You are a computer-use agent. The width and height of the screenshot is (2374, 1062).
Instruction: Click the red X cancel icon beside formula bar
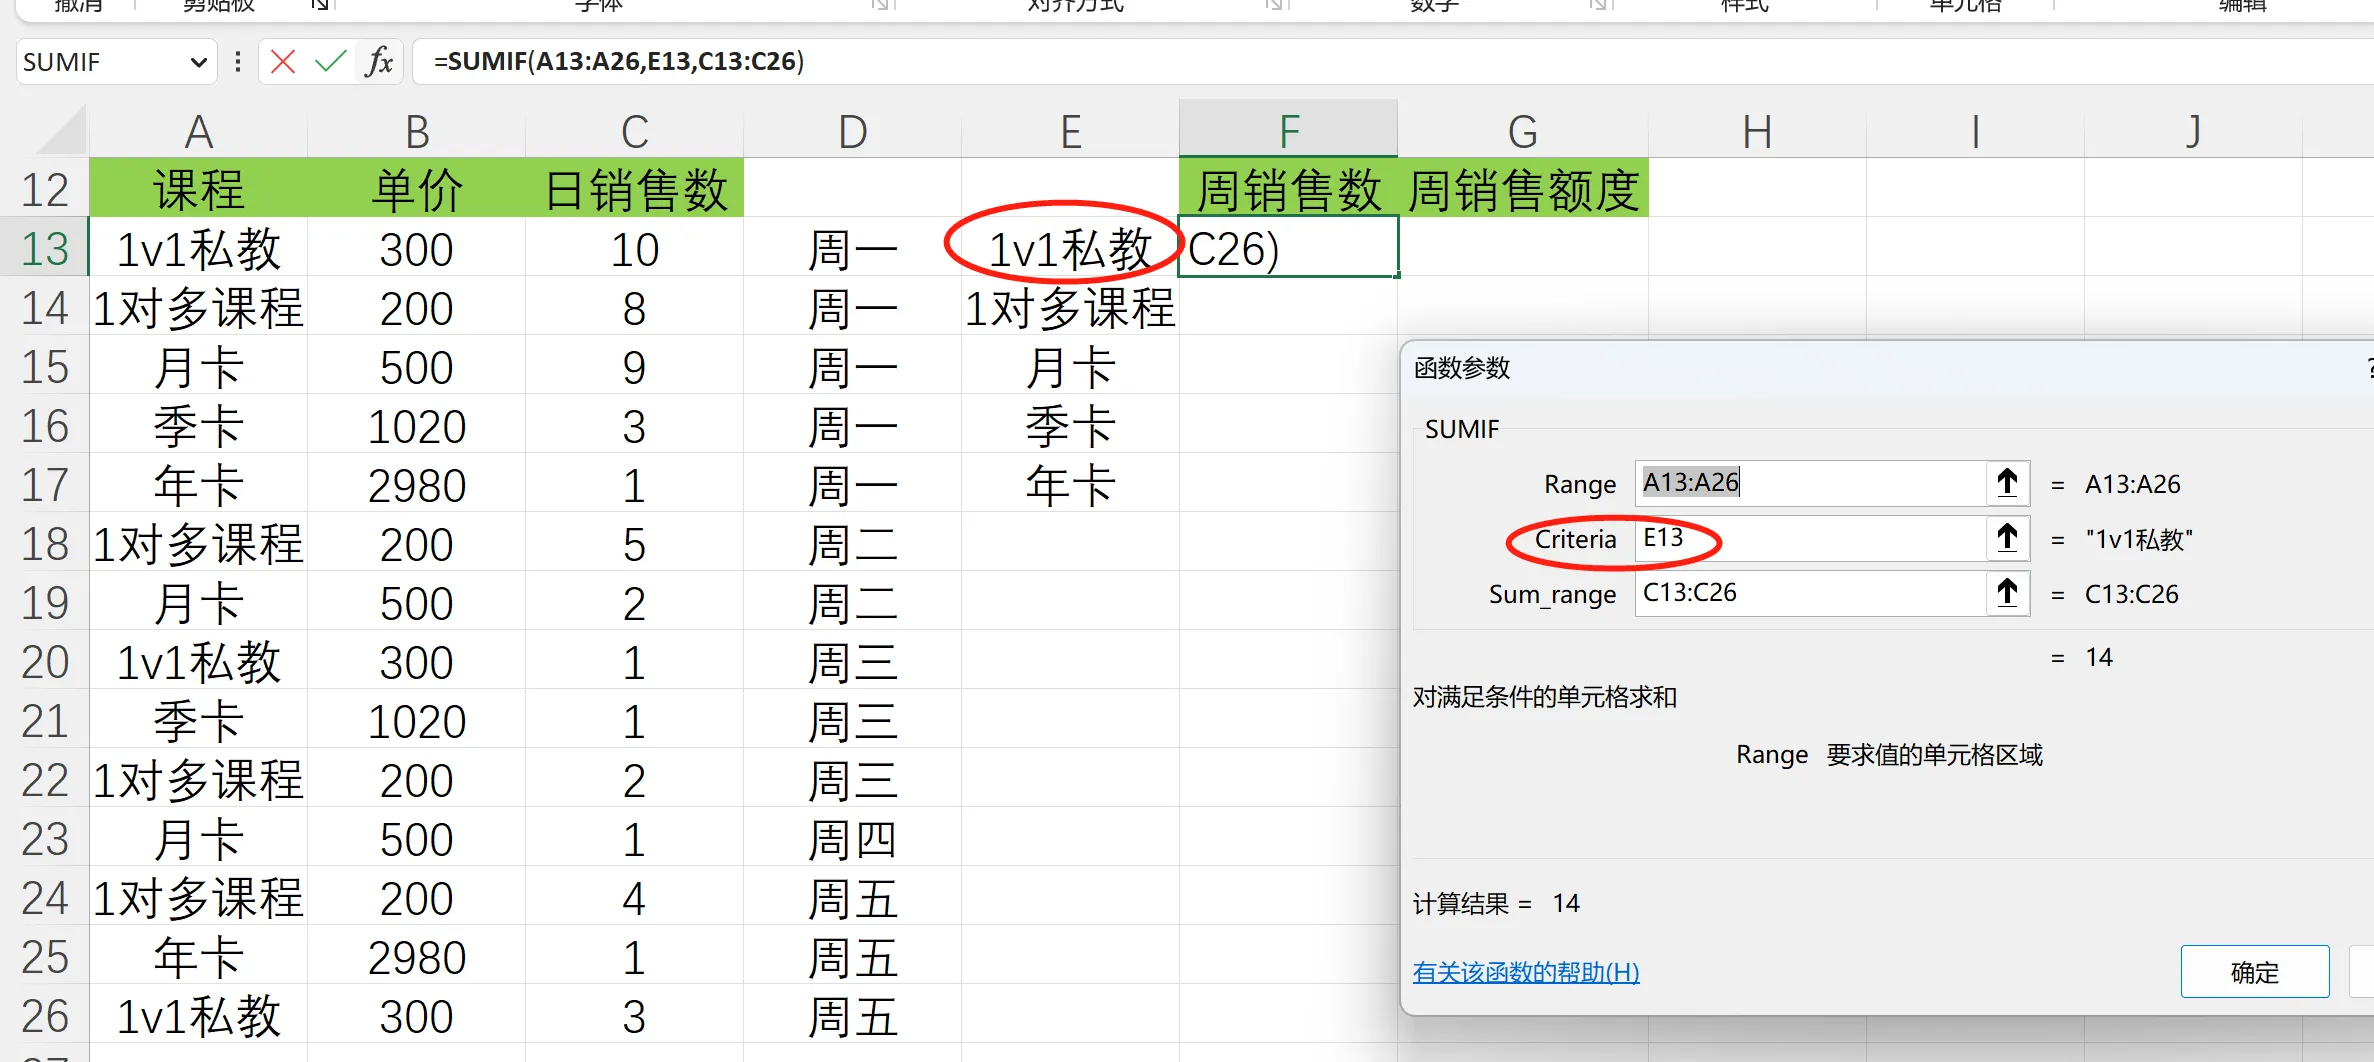coord(283,61)
